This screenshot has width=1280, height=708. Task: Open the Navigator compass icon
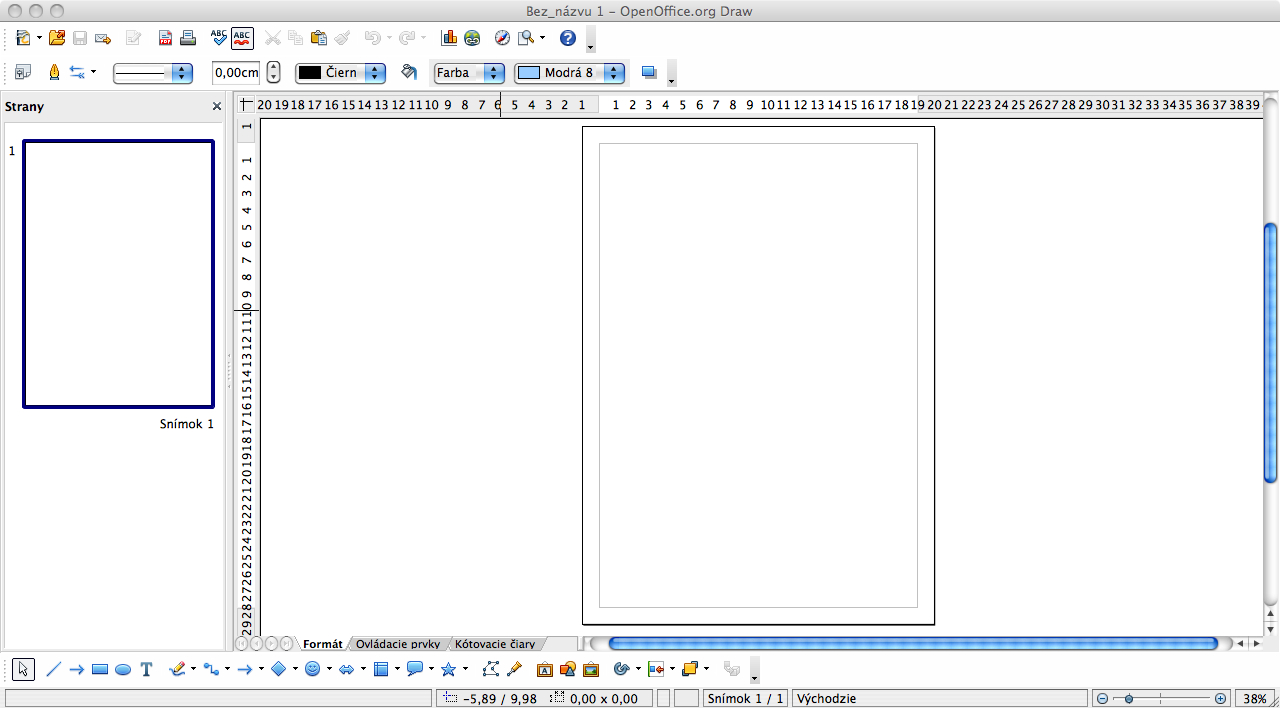coord(502,38)
